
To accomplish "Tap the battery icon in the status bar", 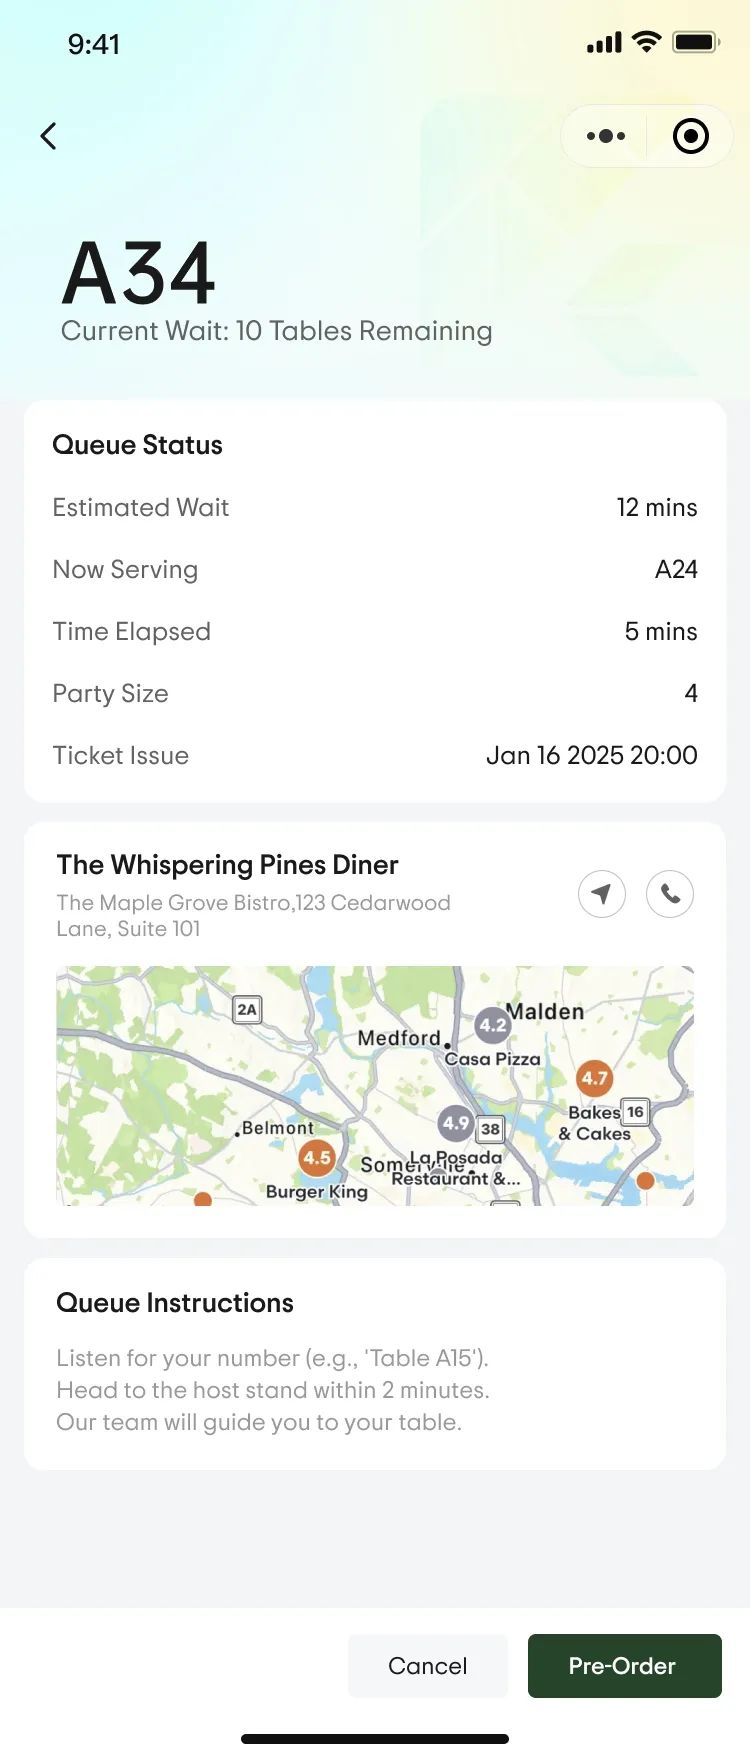I will click(x=696, y=43).
